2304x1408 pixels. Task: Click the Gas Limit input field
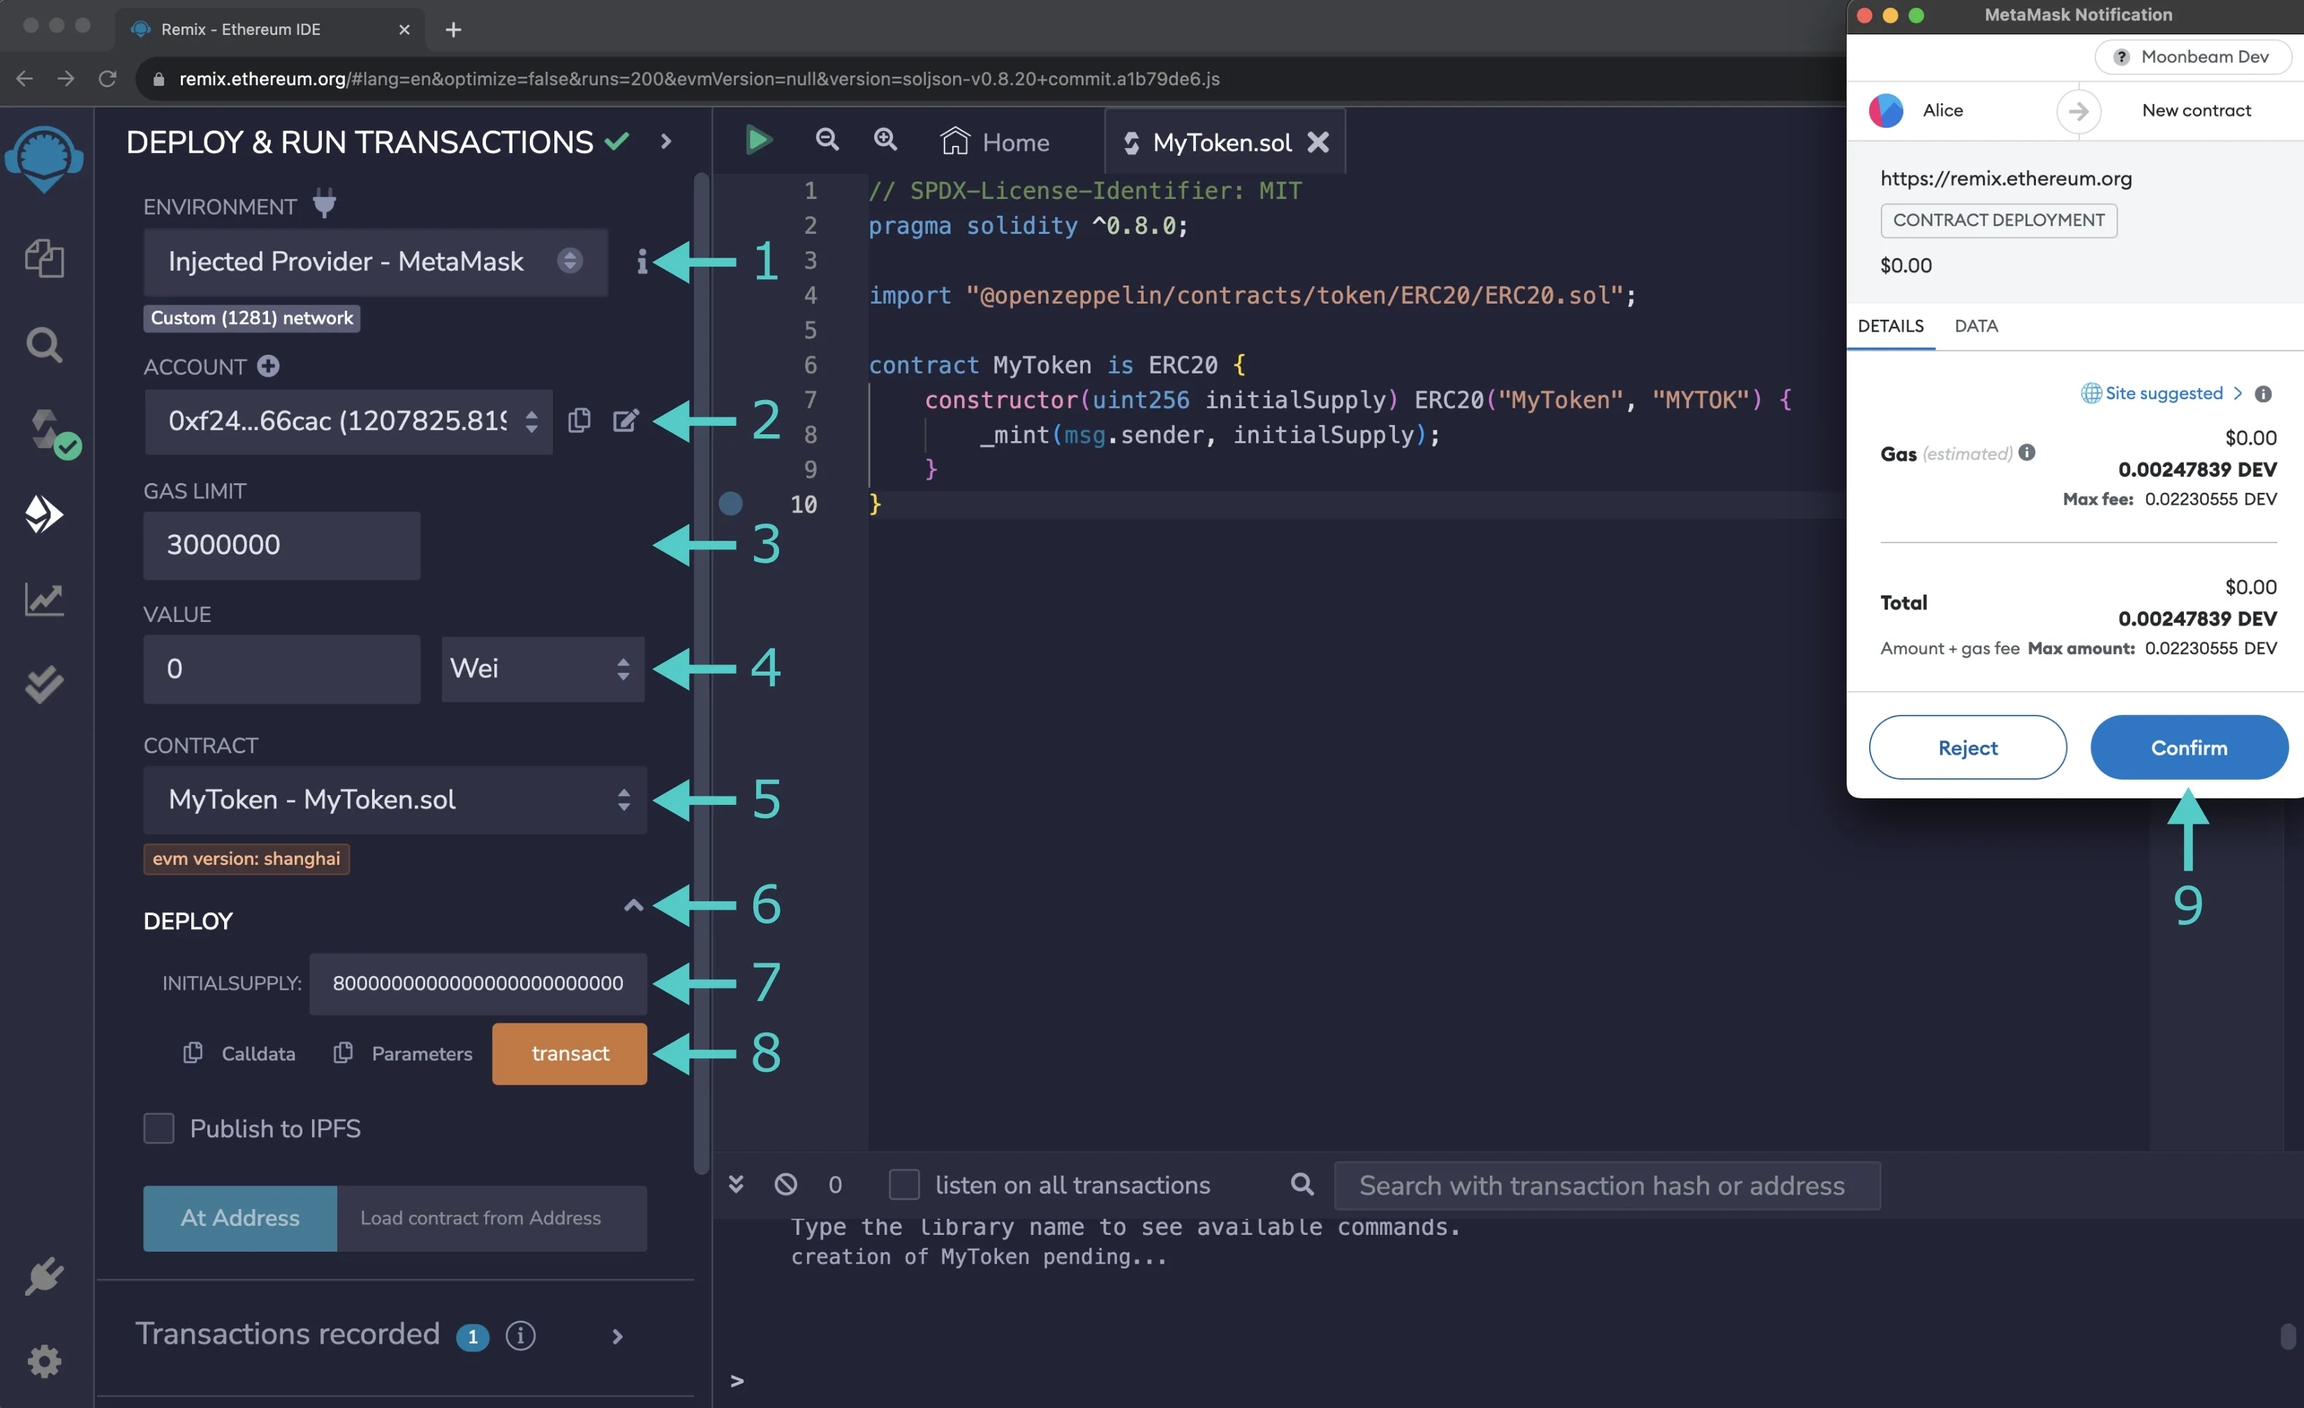pos(281,546)
